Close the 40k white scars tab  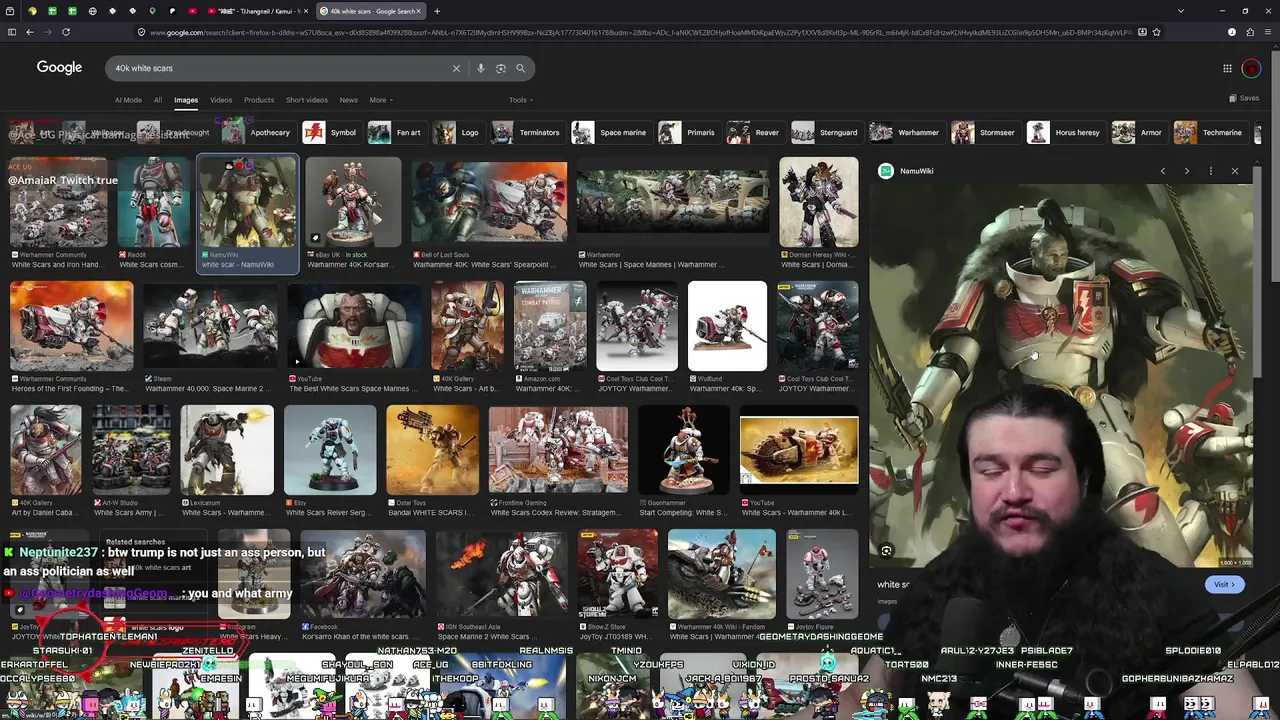pyautogui.click(x=418, y=11)
